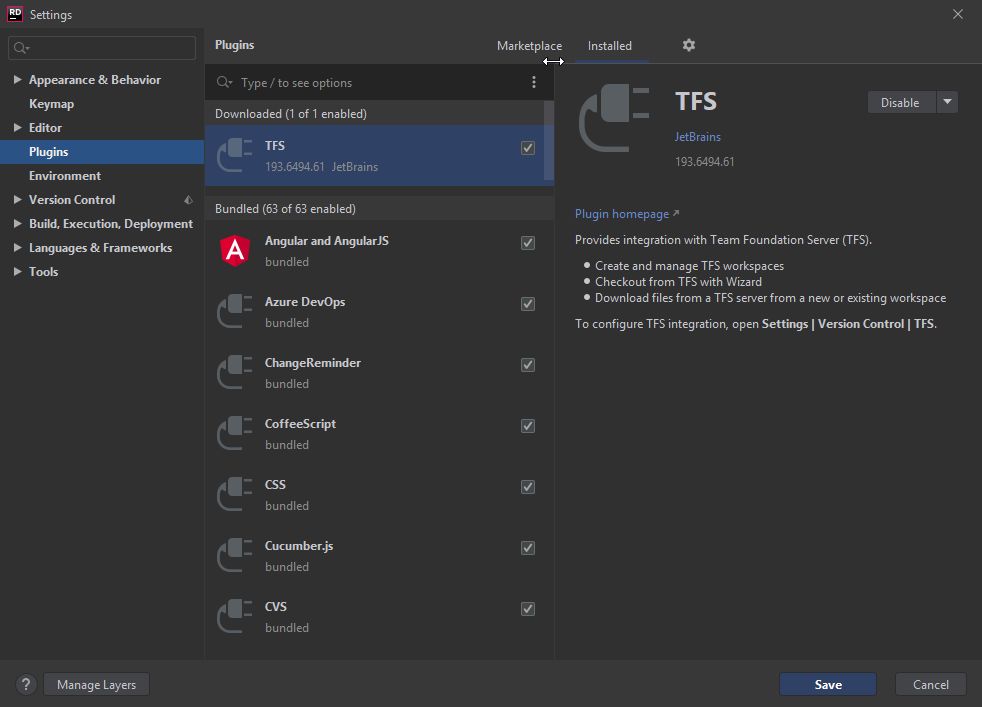Switch to the Marketplace tab

(529, 46)
